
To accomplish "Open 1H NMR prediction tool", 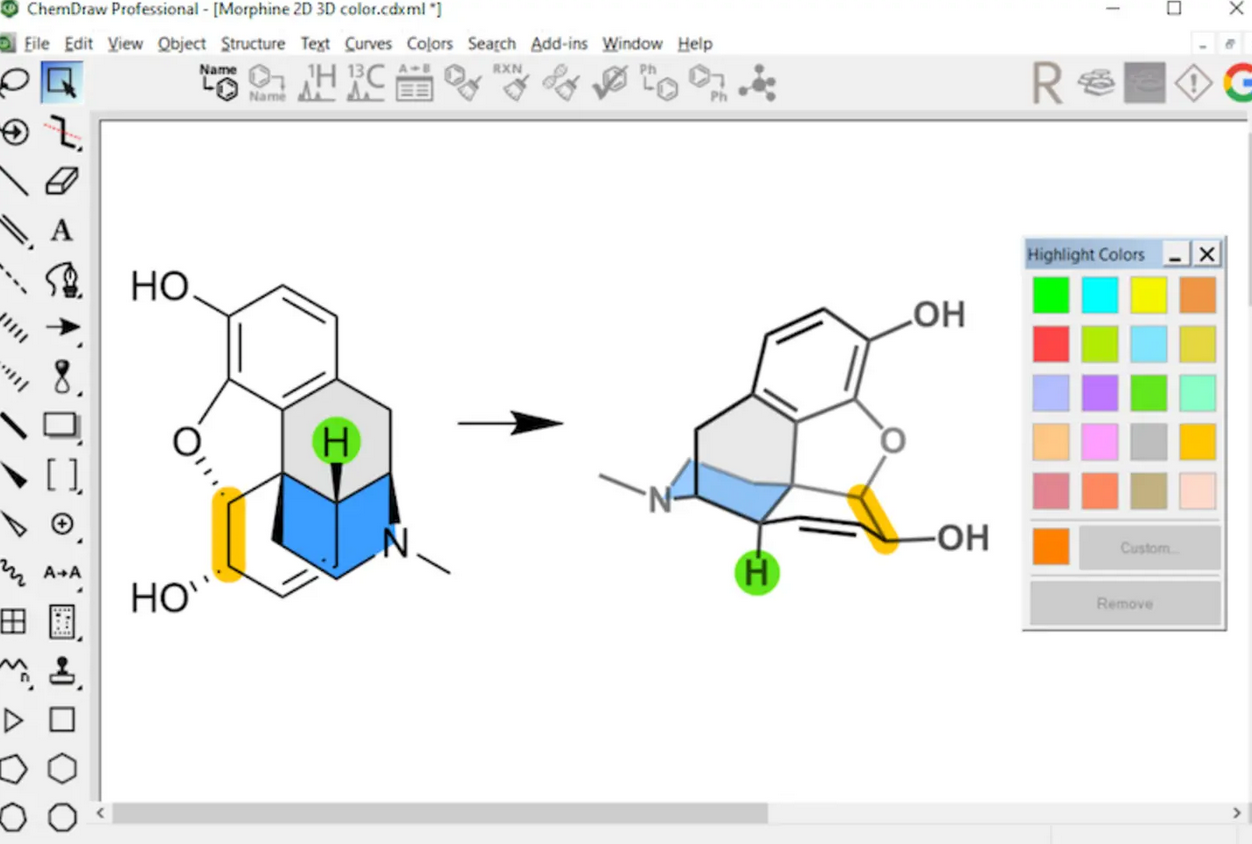I will click(318, 83).
